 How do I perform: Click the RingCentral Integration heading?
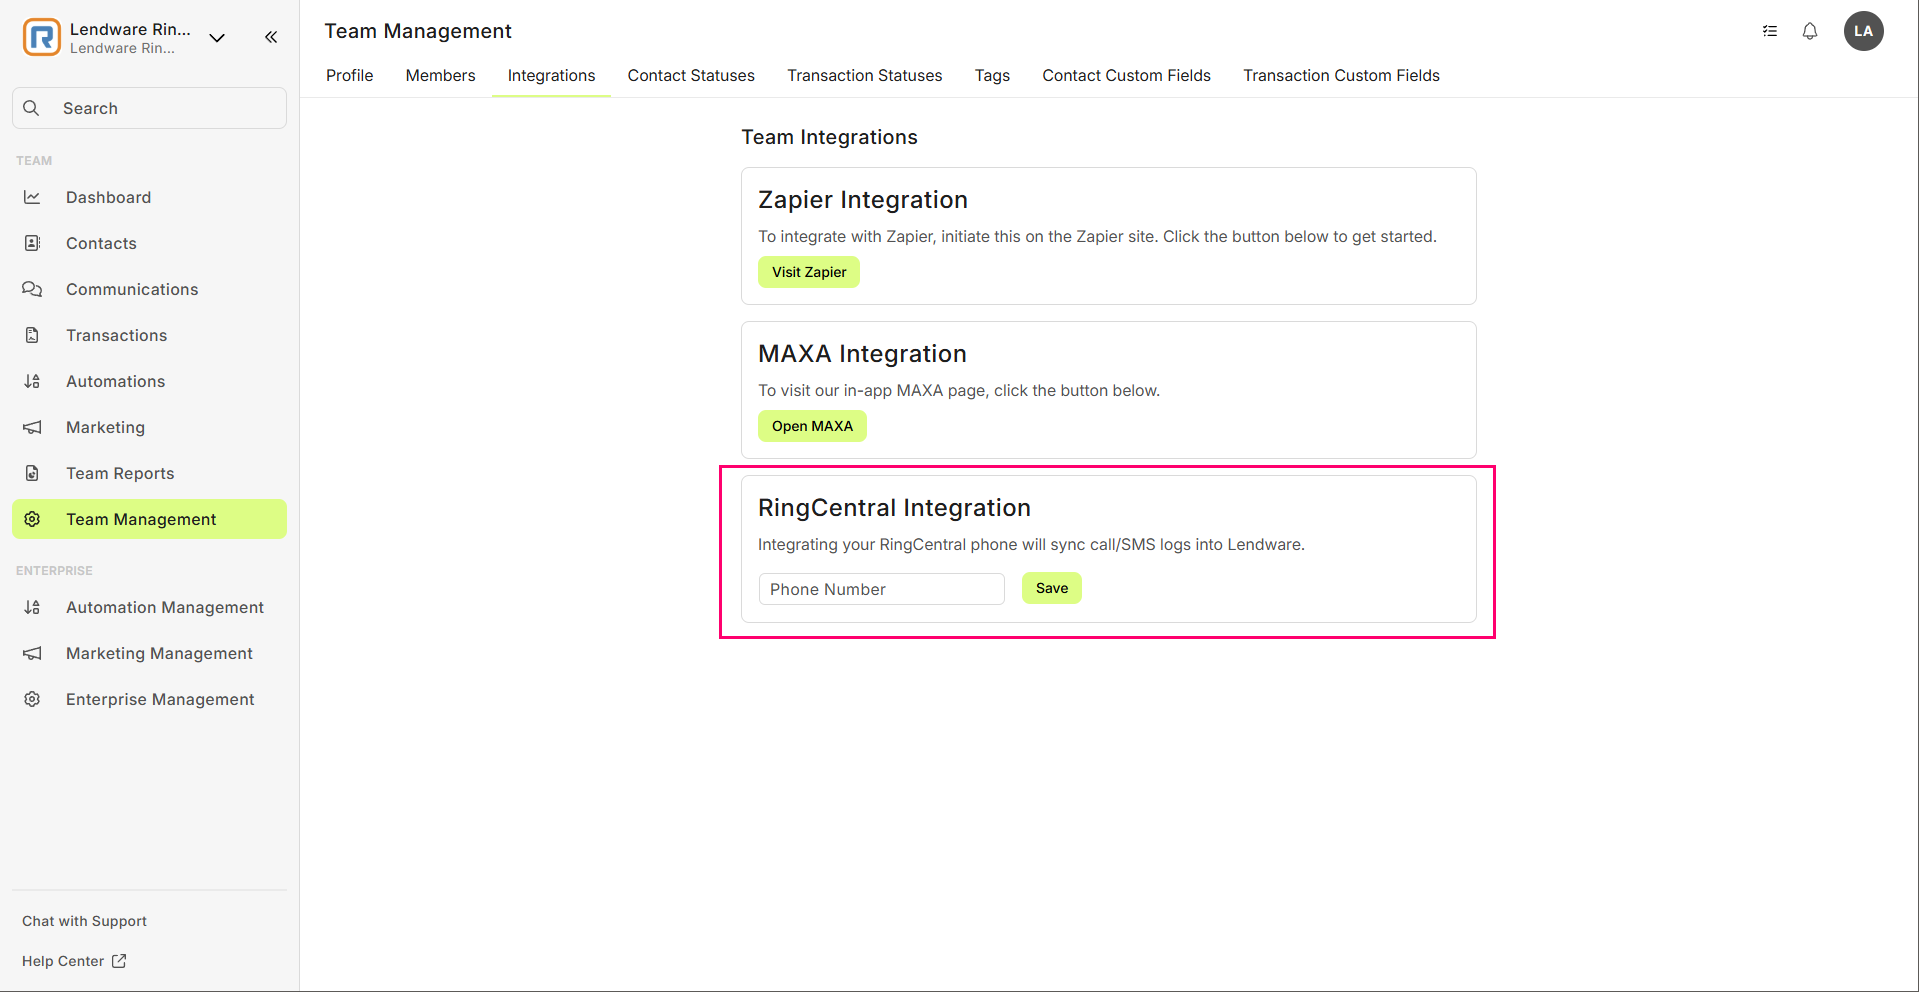coord(894,508)
